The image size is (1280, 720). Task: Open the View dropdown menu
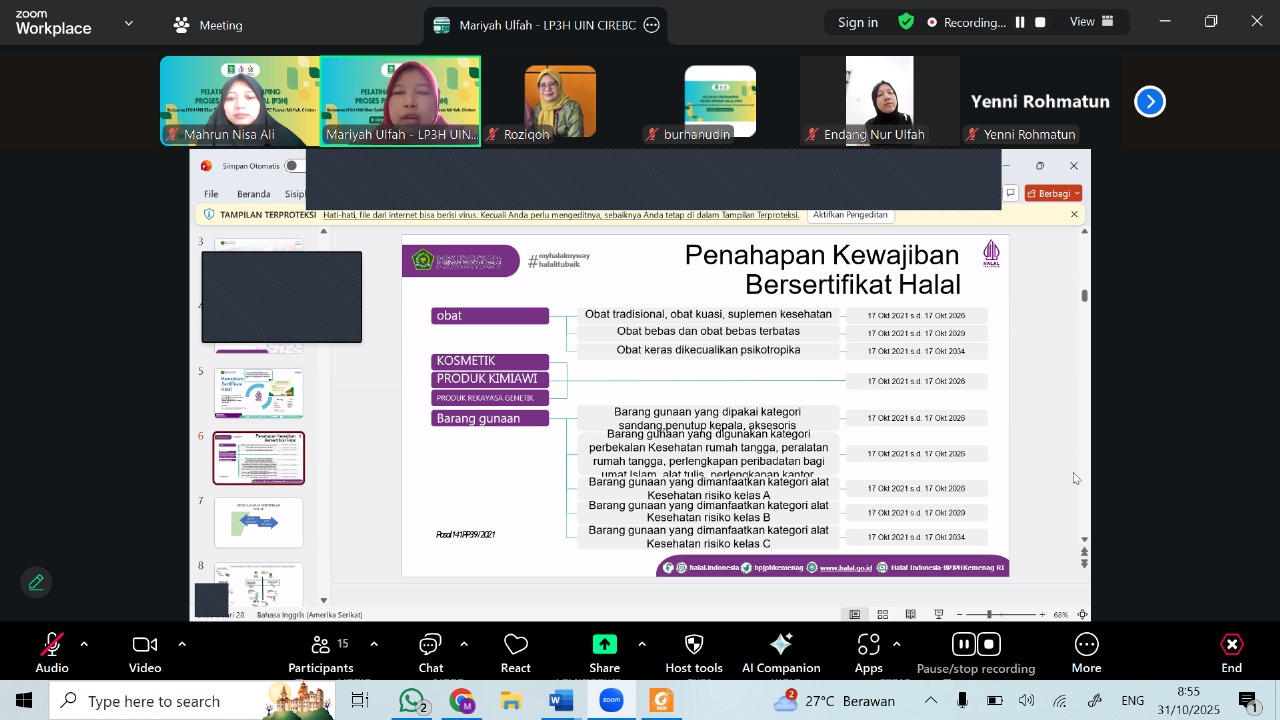(x=1092, y=22)
